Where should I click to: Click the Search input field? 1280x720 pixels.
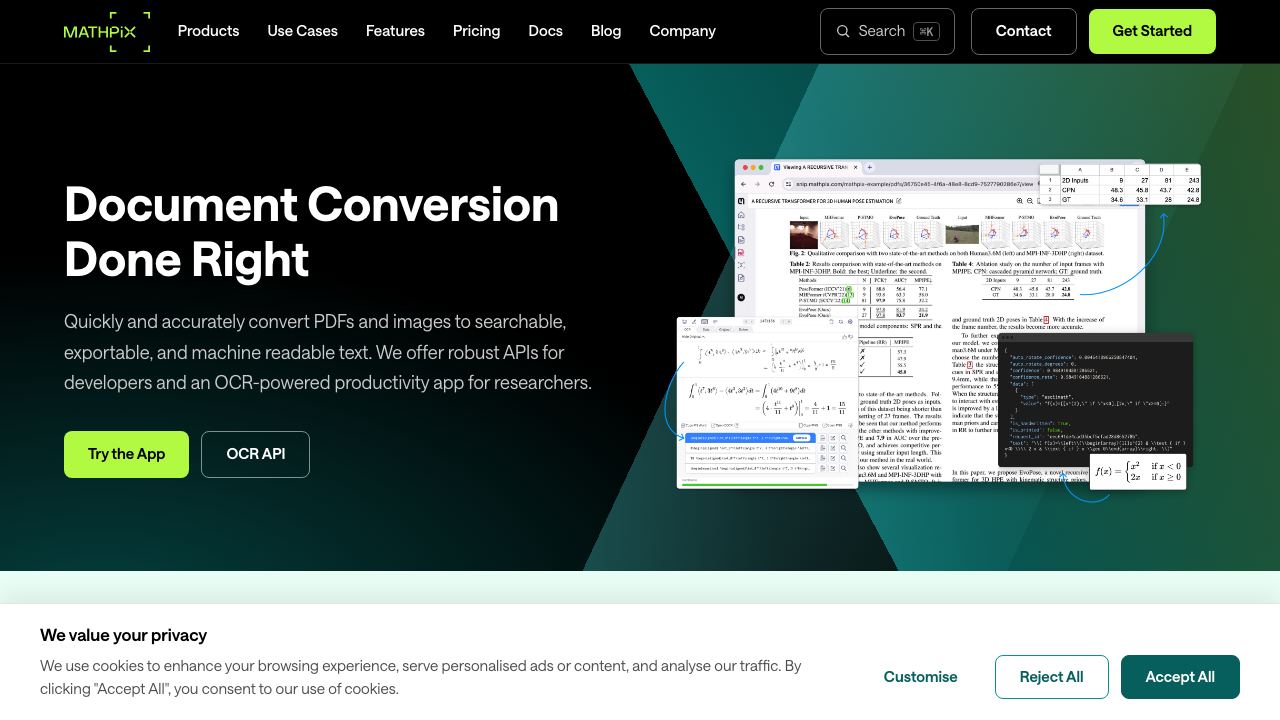point(887,31)
